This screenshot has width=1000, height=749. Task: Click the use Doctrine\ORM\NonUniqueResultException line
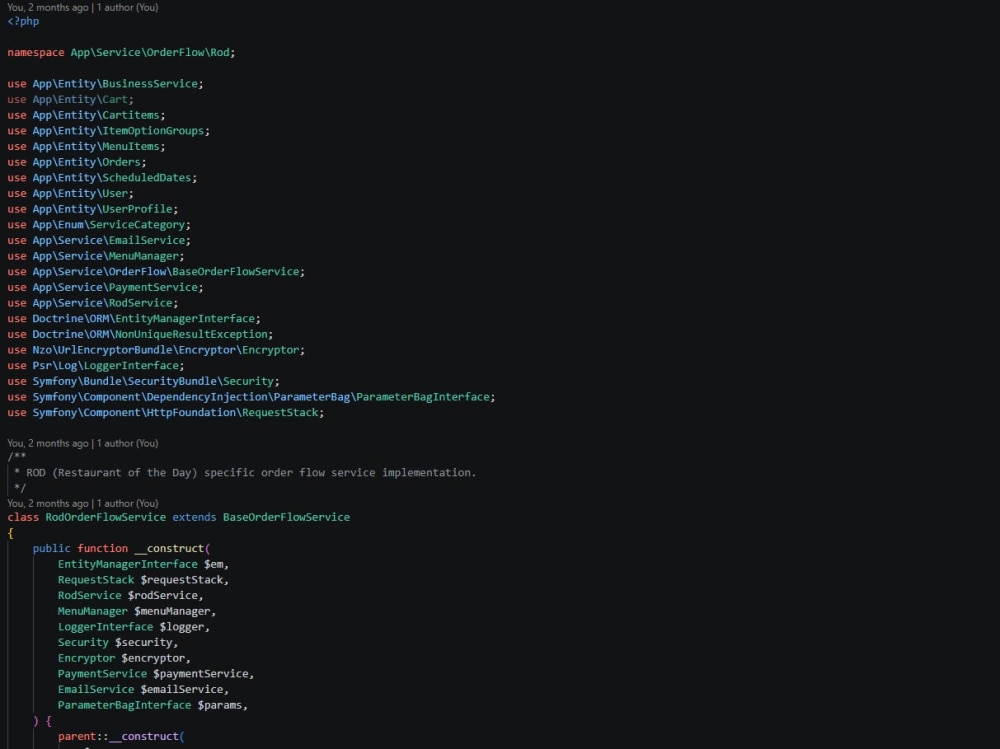pyautogui.click(x=140, y=334)
